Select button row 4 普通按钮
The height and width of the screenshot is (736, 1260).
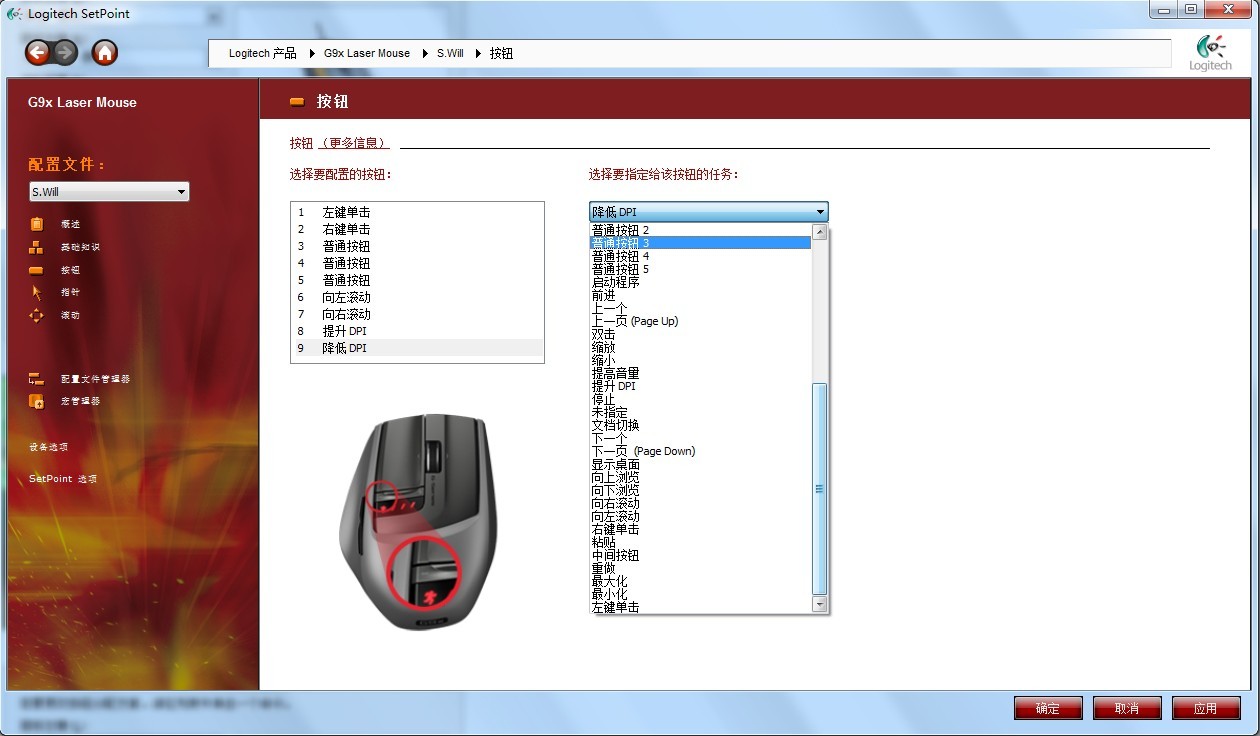(417, 264)
